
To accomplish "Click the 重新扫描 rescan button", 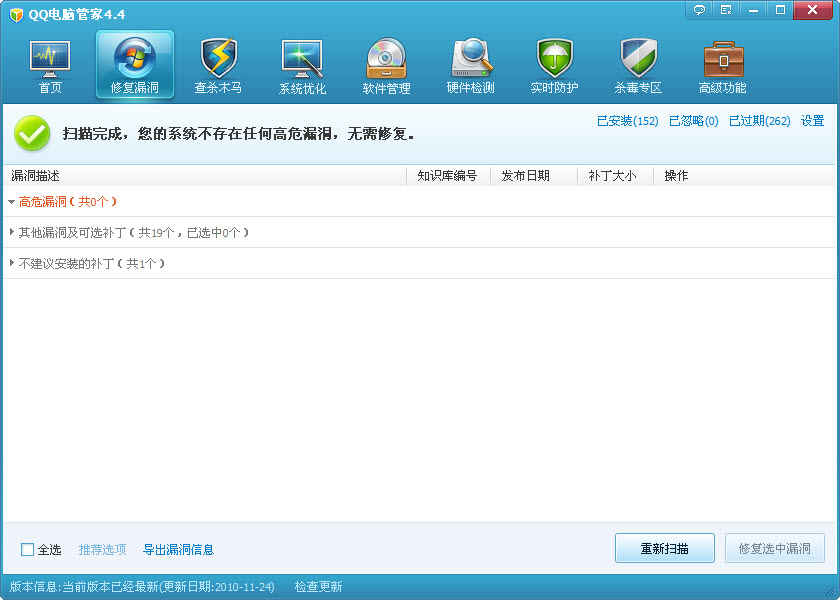I will click(664, 548).
